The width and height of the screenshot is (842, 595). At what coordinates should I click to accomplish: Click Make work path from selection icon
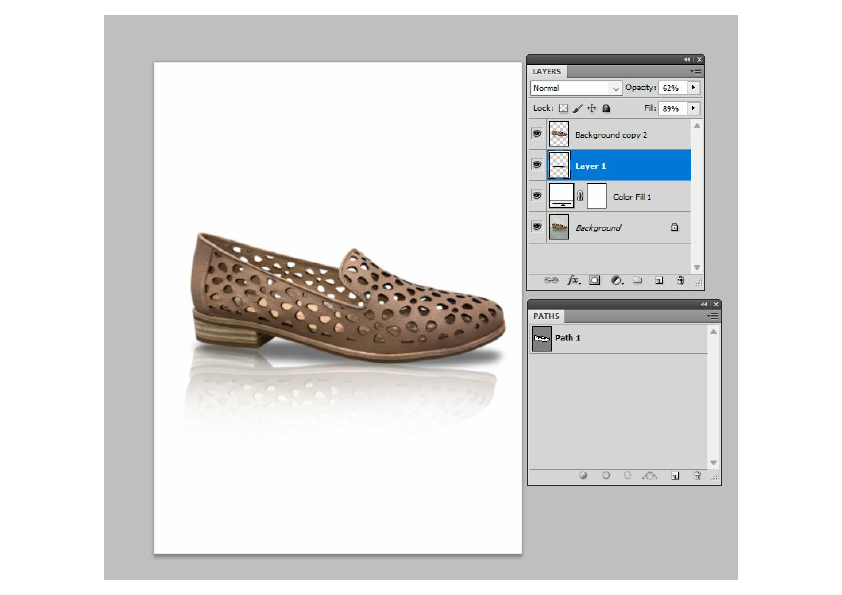click(649, 476)
